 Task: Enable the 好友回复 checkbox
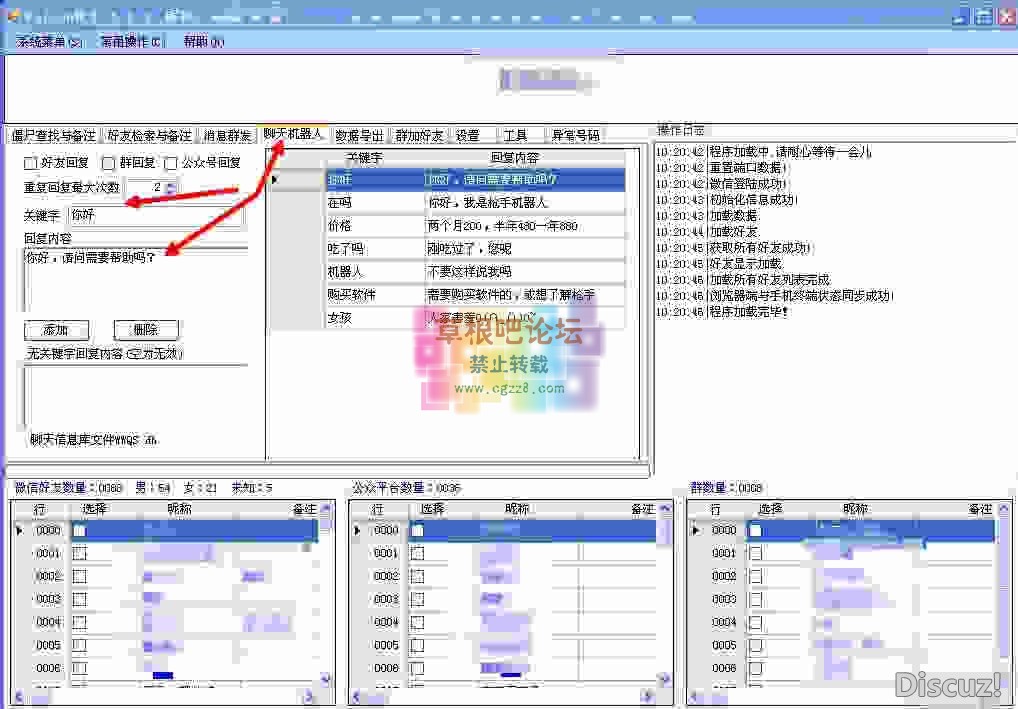(x=30, y=164)
